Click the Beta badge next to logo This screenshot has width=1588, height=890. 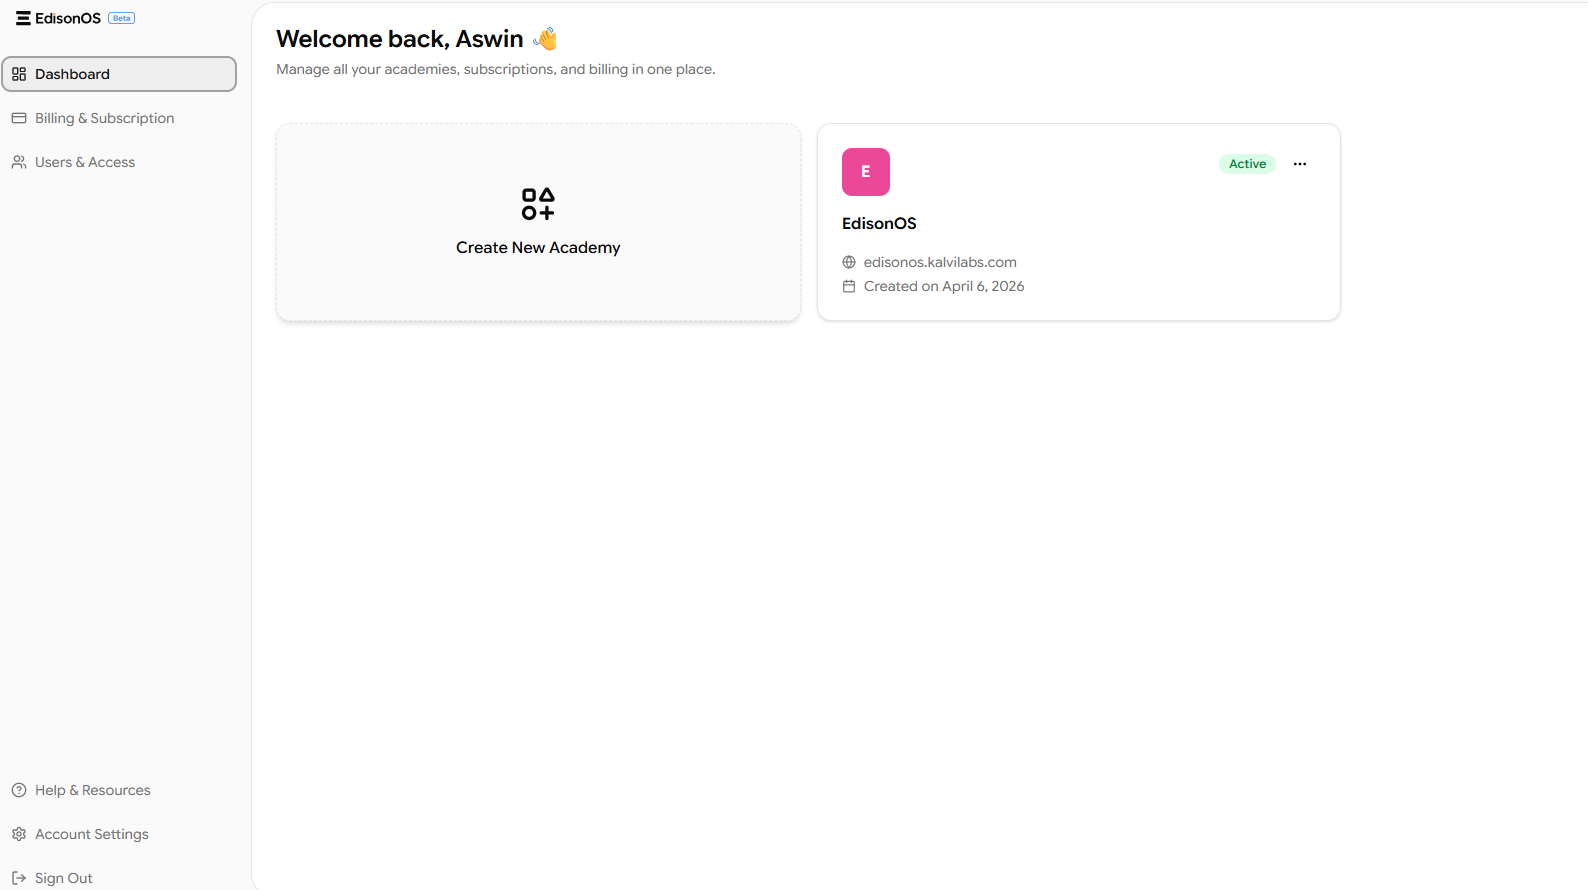(x=122, y=18)
